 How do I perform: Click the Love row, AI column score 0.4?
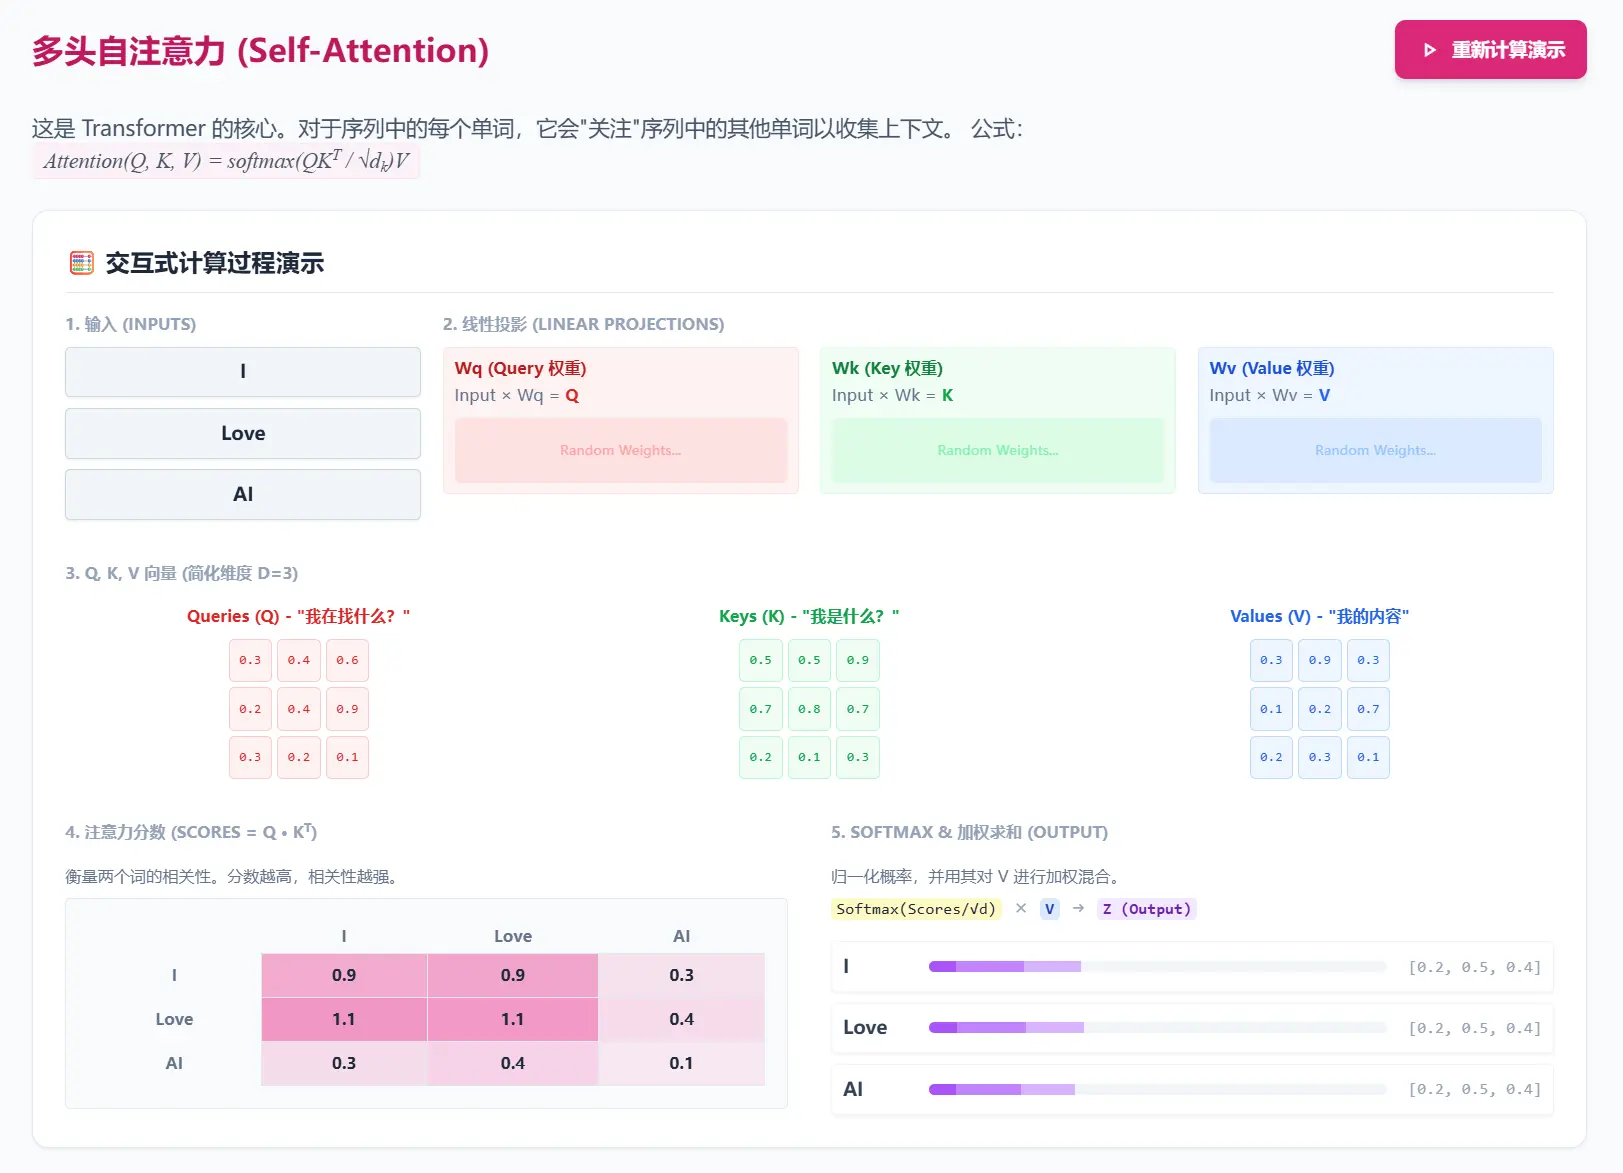coord(681,1019)
